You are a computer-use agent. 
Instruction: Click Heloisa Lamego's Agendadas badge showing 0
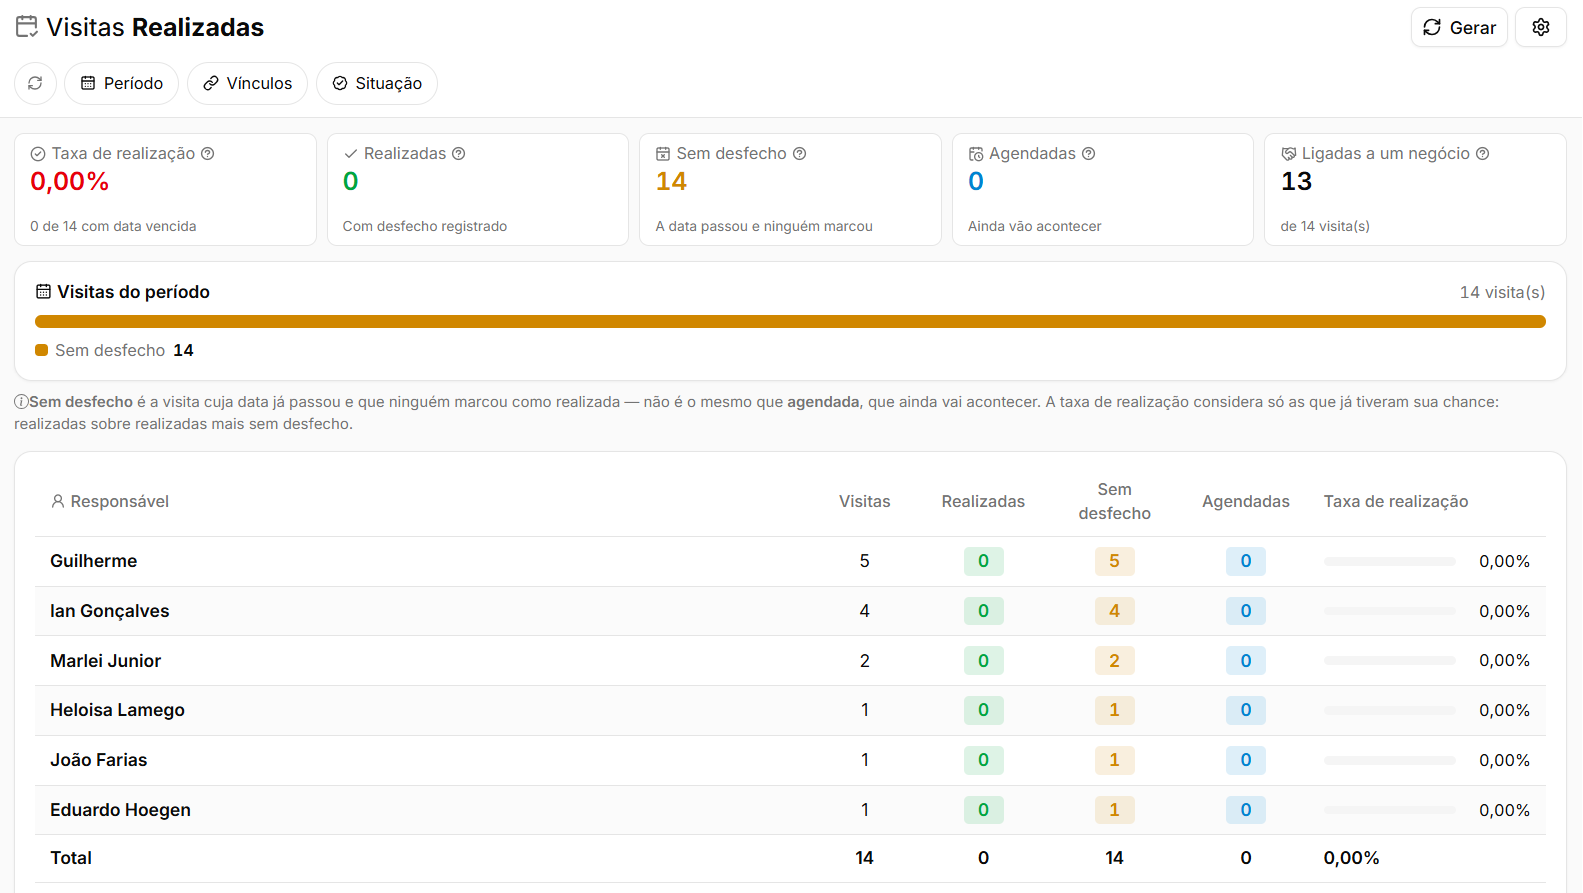coord(1246,710)
